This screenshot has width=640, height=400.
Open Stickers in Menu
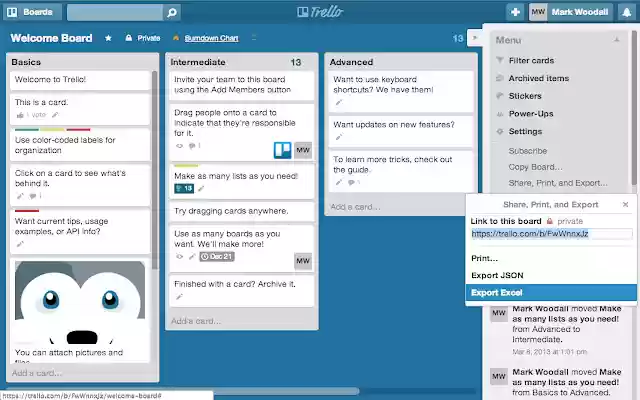(x=525, y=96)
